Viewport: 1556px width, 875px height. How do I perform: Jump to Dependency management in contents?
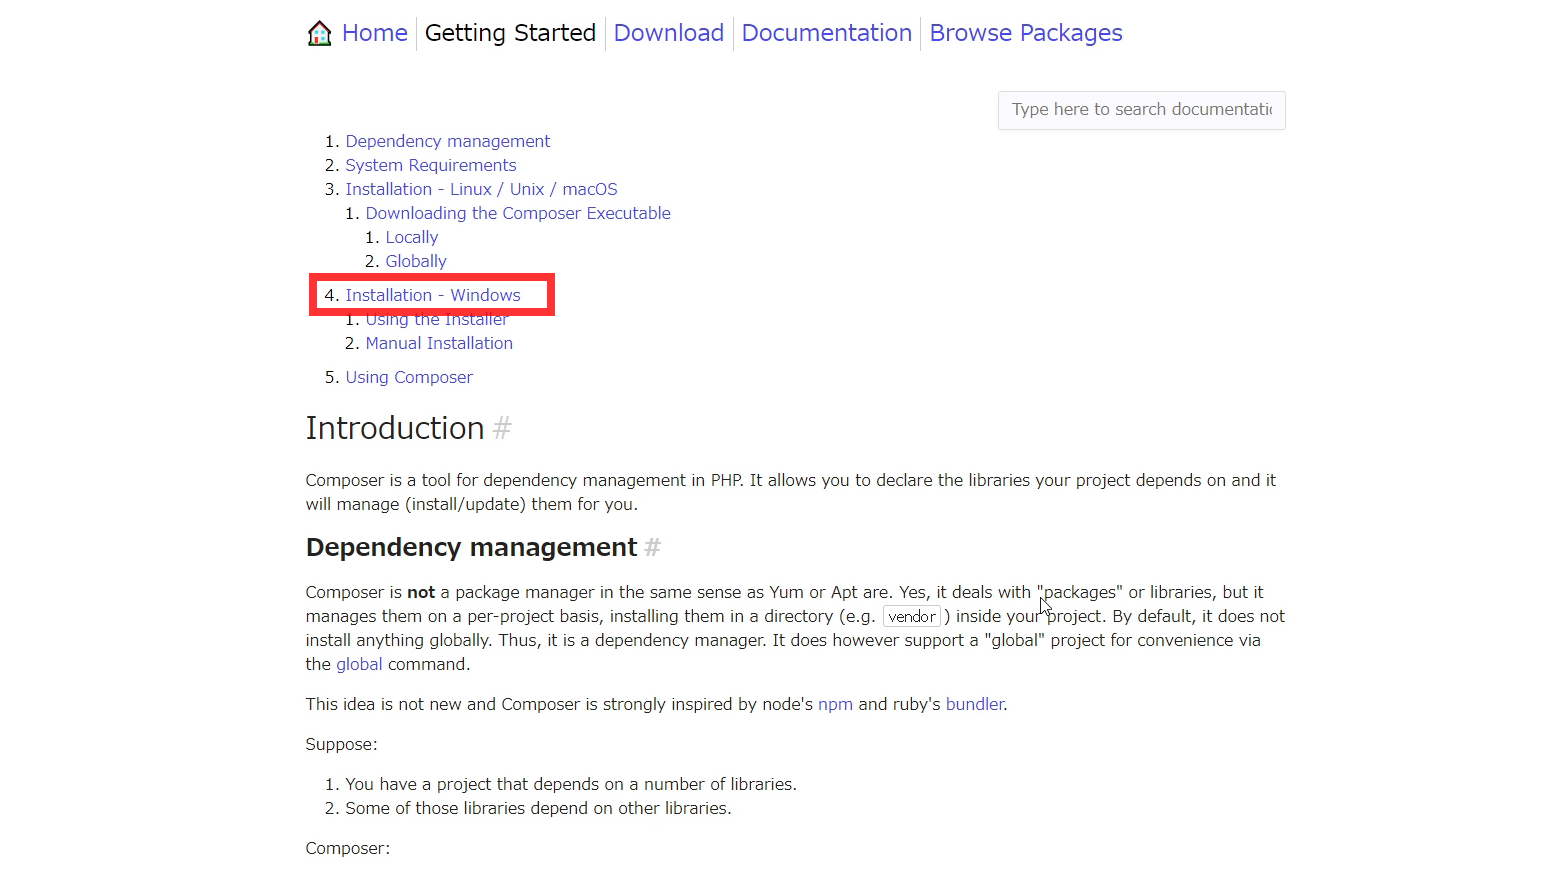click(x=448, y=141)
